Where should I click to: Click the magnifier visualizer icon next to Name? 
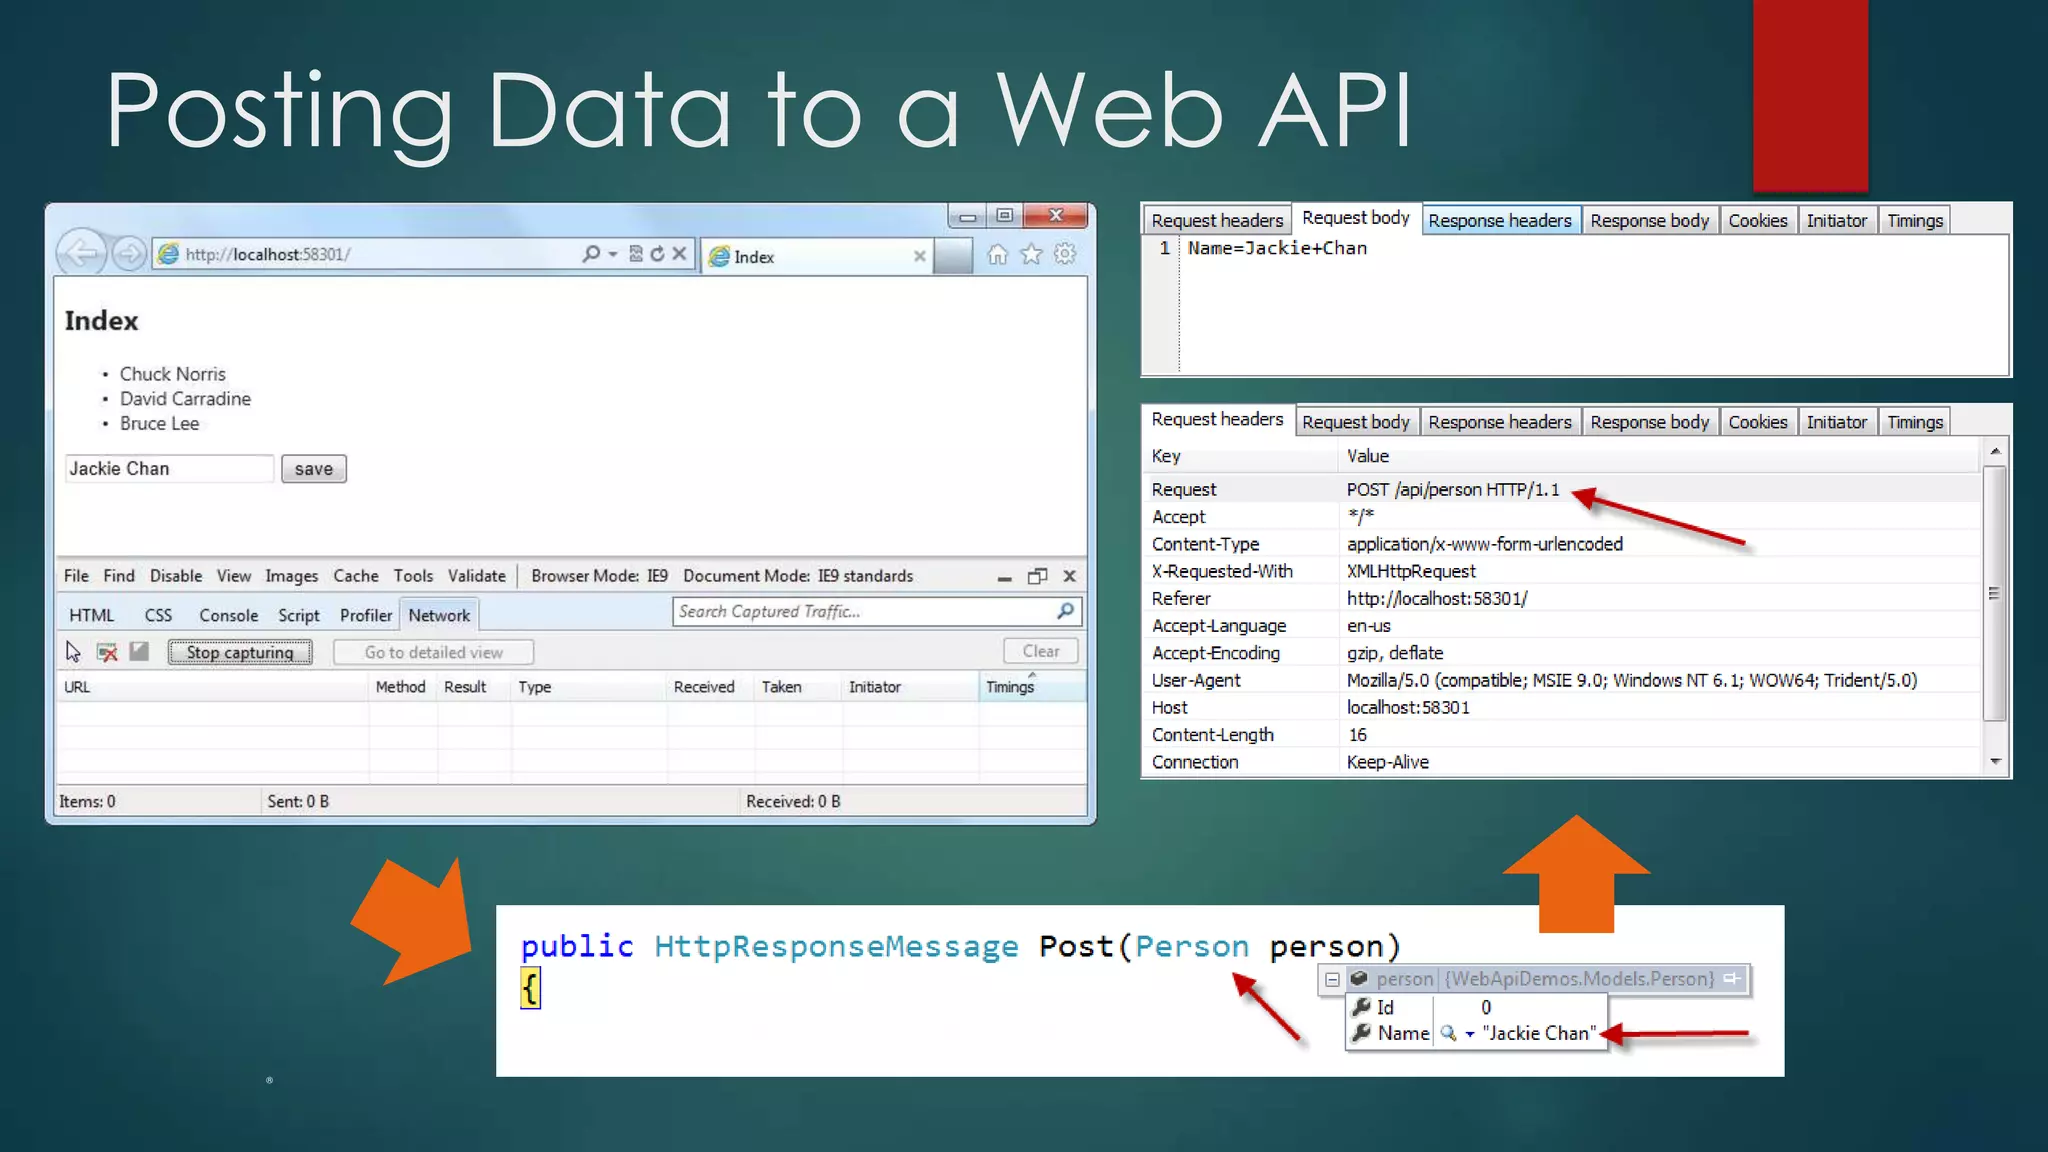tap(1447, 1033)
